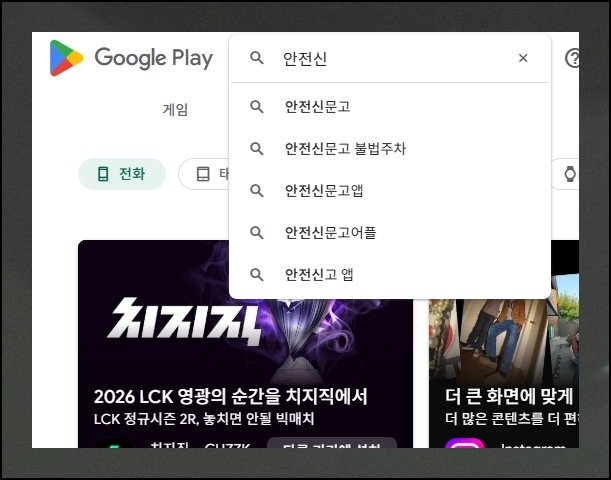
Task: Click the magnifier icon beside 안전신문고 불법주차
Action: [256, 148]
